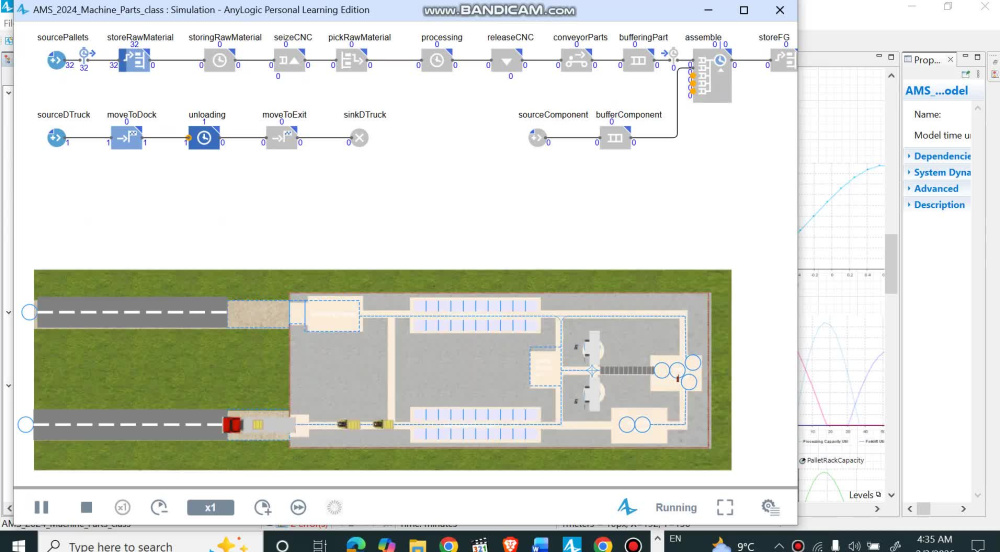The height and width of the screenshot is (552, 1000).
Task: Select the storeFG block
Action: click(784, 61)
